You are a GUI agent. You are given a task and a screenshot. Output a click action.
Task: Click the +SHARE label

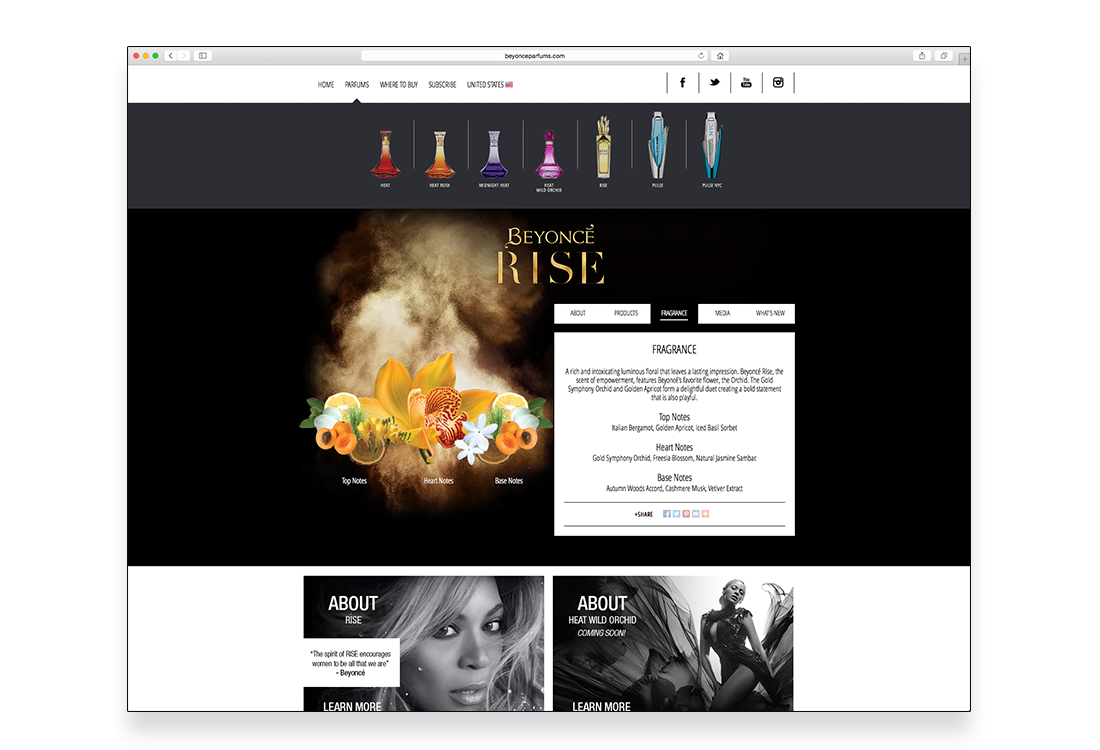coord(643,514)
